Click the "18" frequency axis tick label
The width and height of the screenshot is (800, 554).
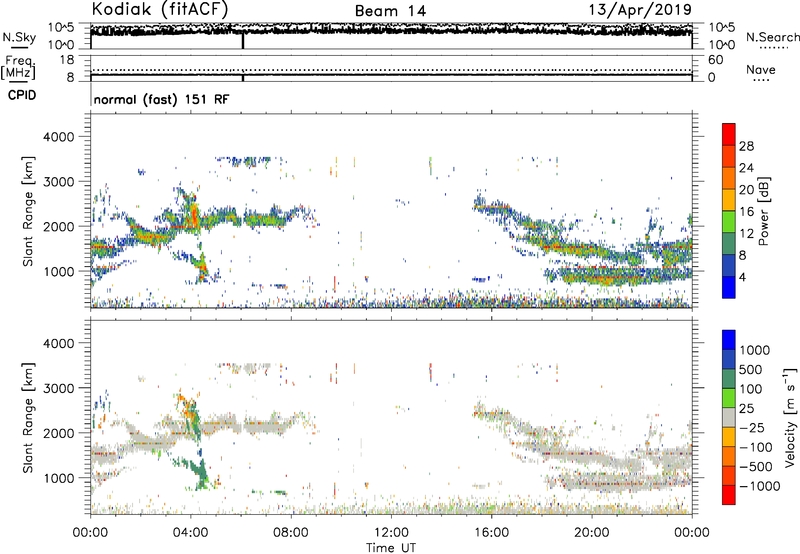pos(66,60)
